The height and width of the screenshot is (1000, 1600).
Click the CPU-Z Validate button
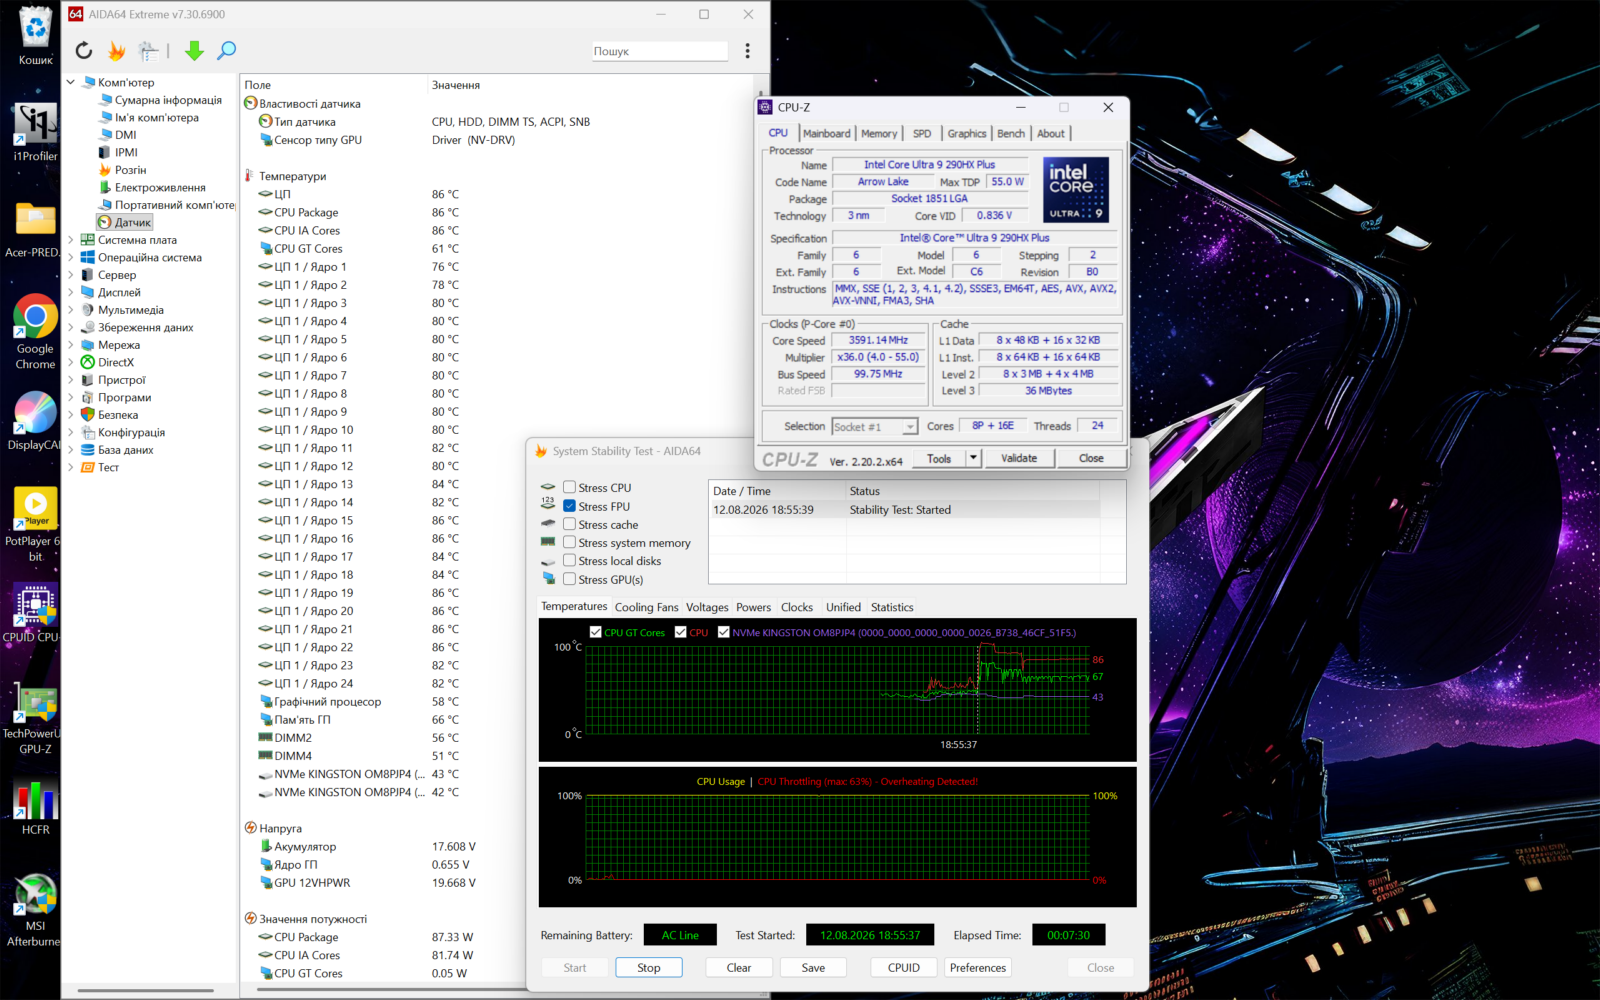1019,458
